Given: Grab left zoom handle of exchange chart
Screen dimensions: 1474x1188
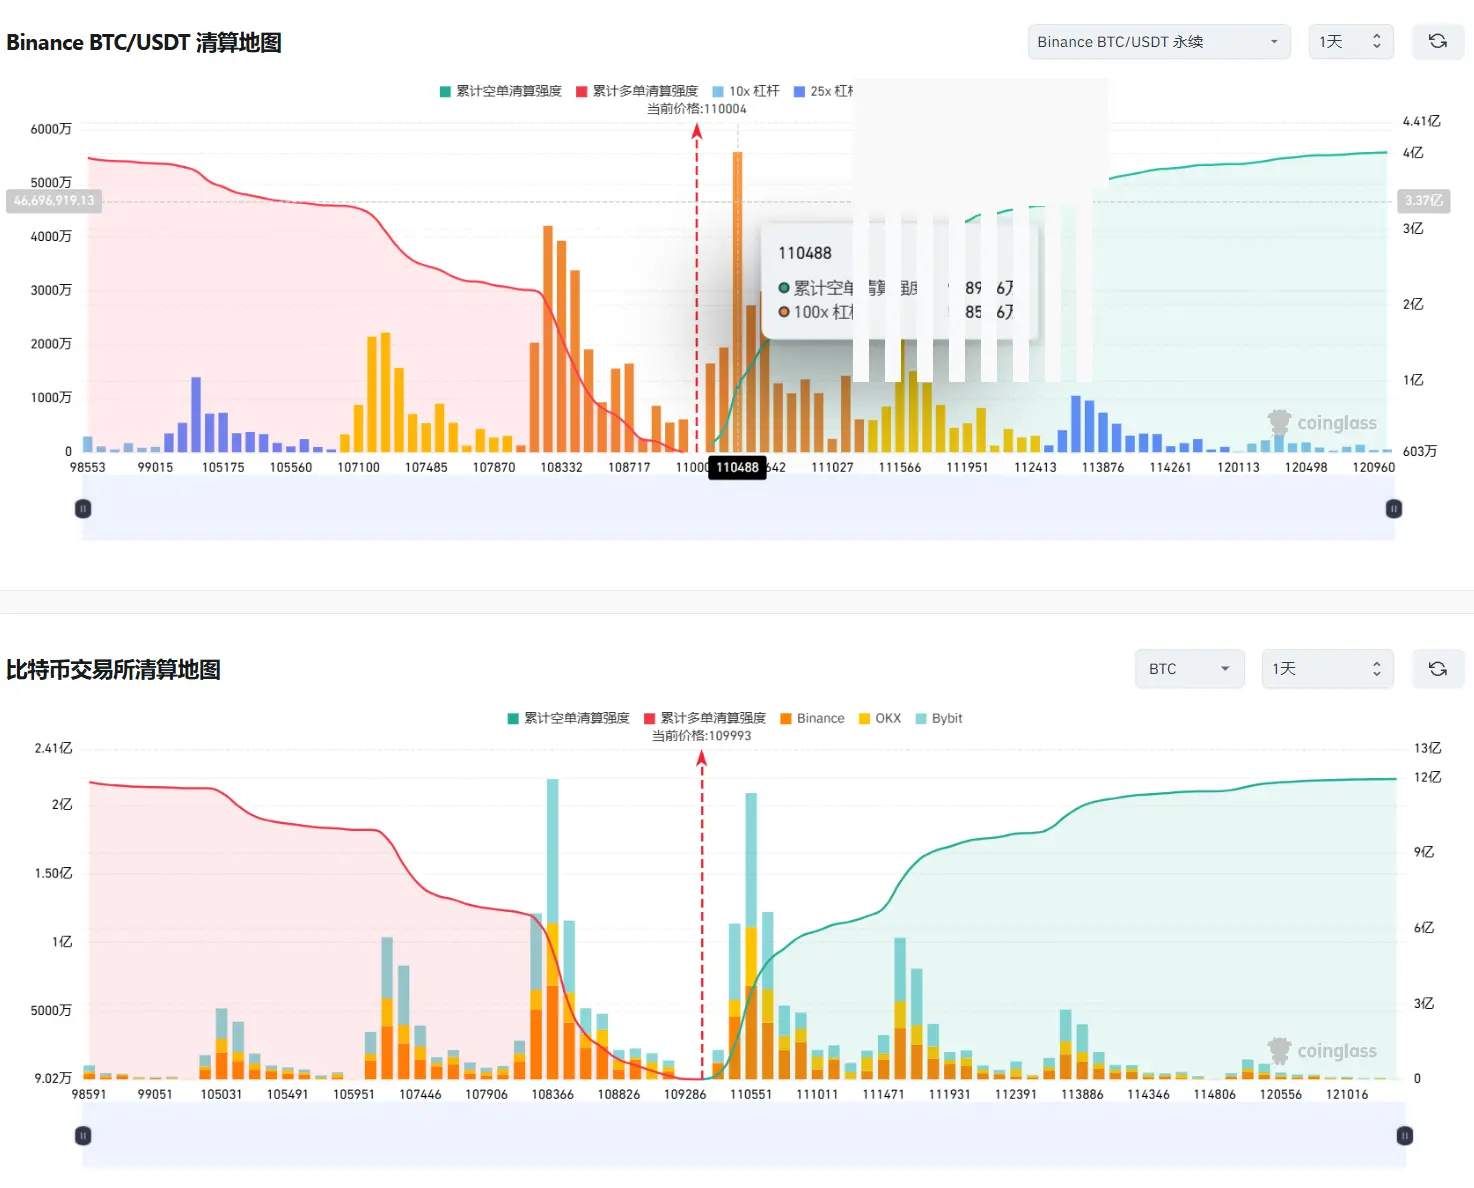Looking at the screenshot, I should tap(83, 1136).
